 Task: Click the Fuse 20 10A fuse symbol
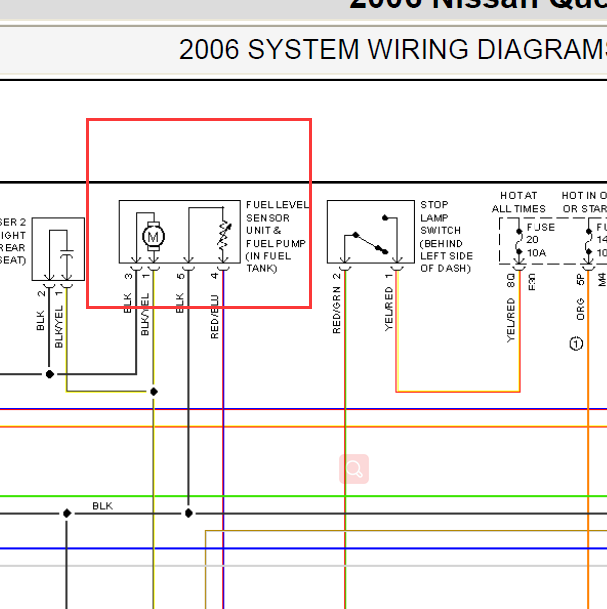click(519, 241)
